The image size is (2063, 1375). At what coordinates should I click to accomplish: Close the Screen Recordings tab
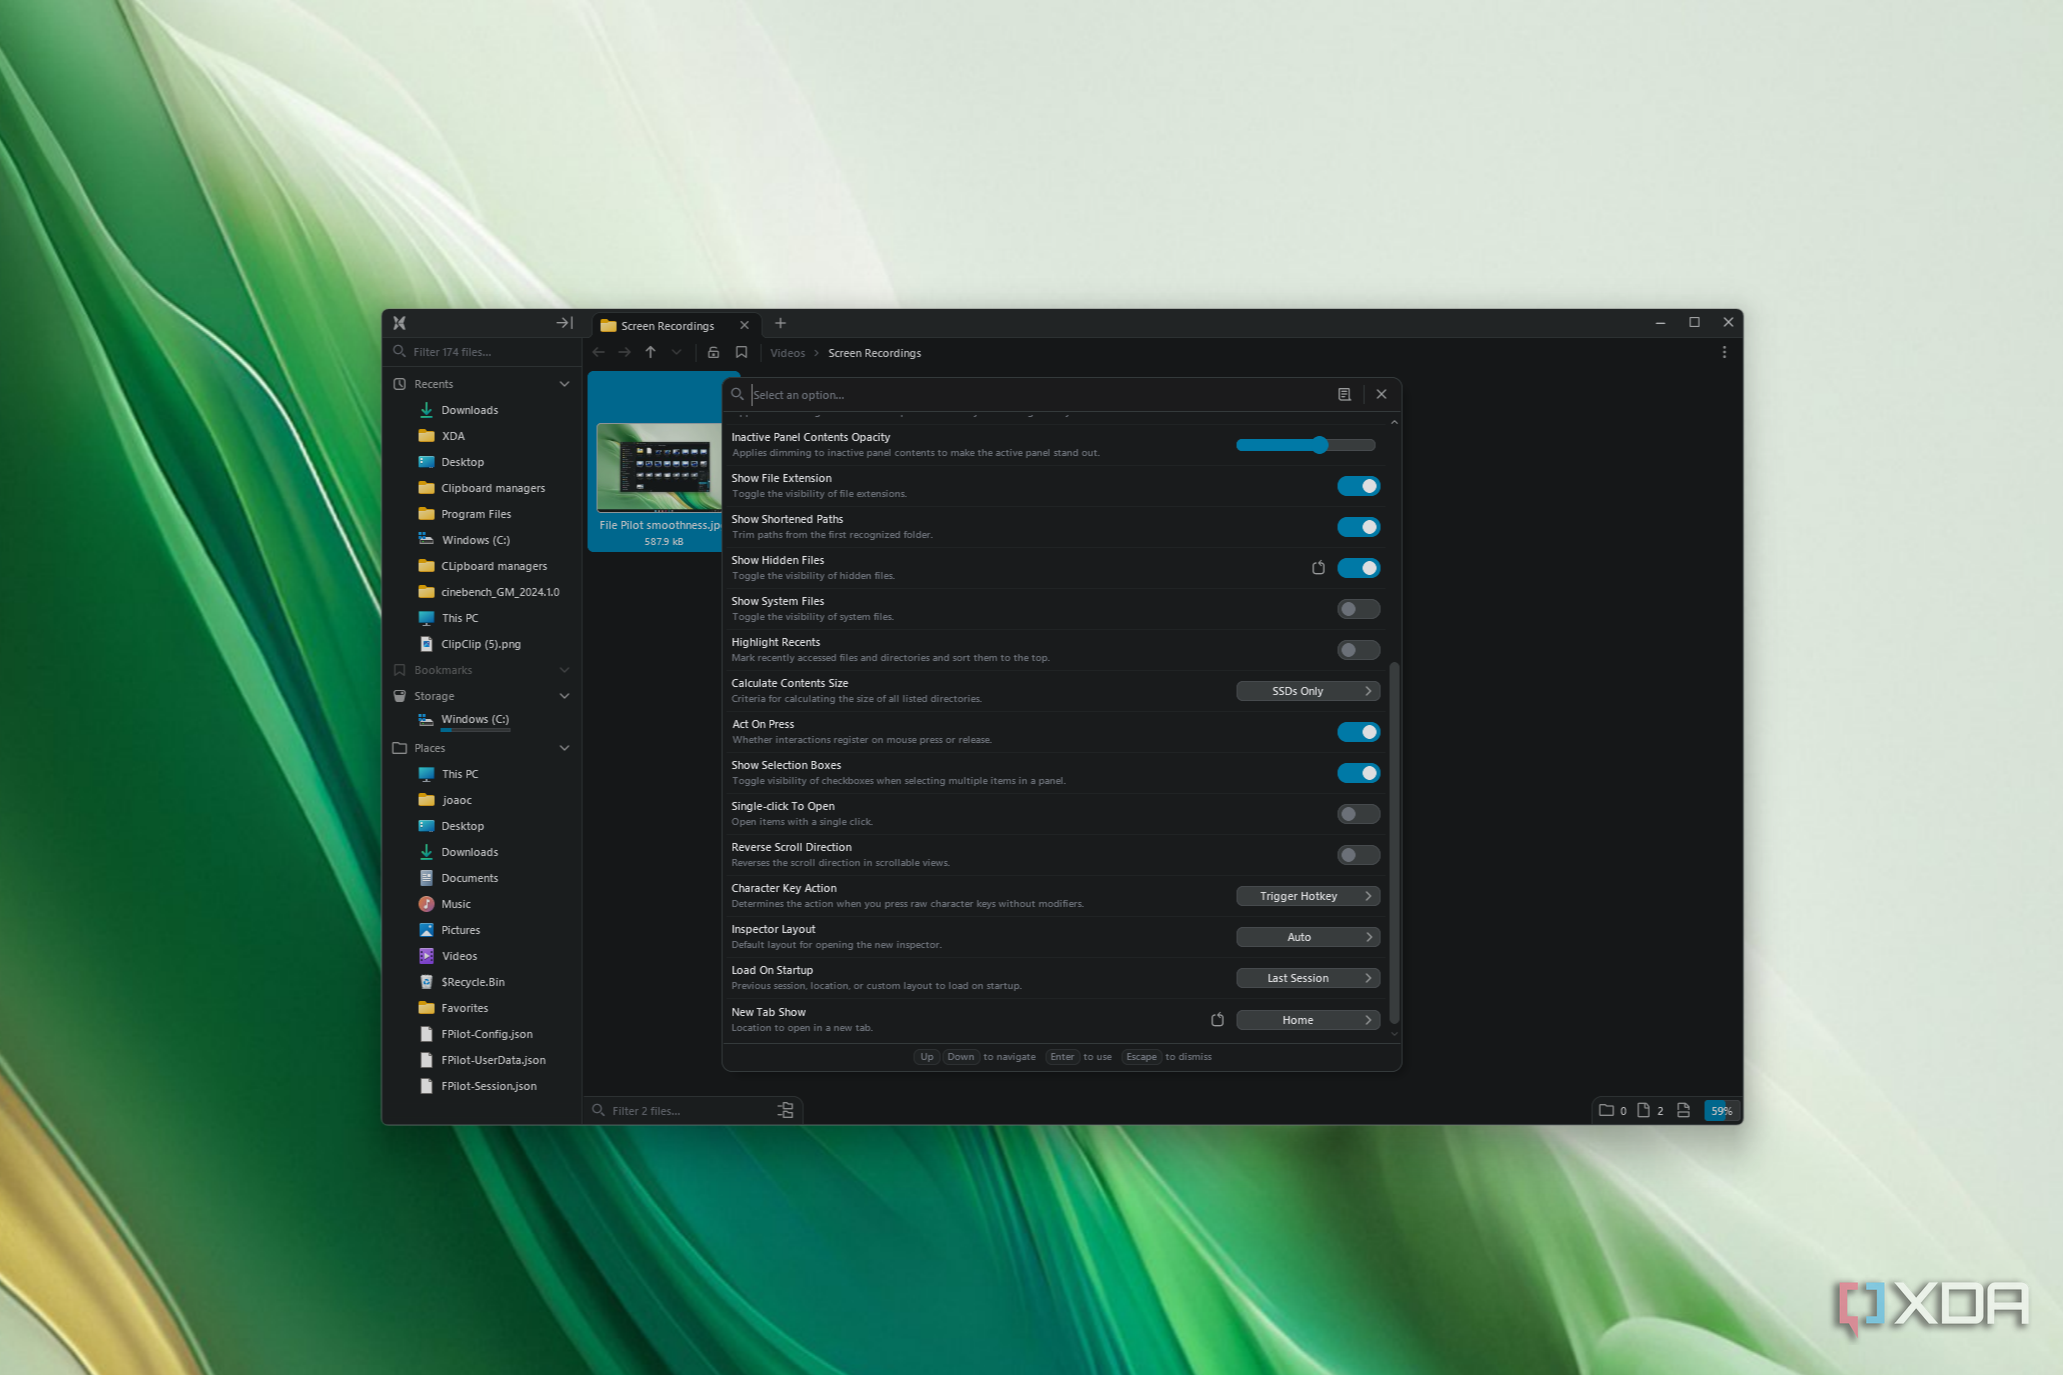coord(744,325)
